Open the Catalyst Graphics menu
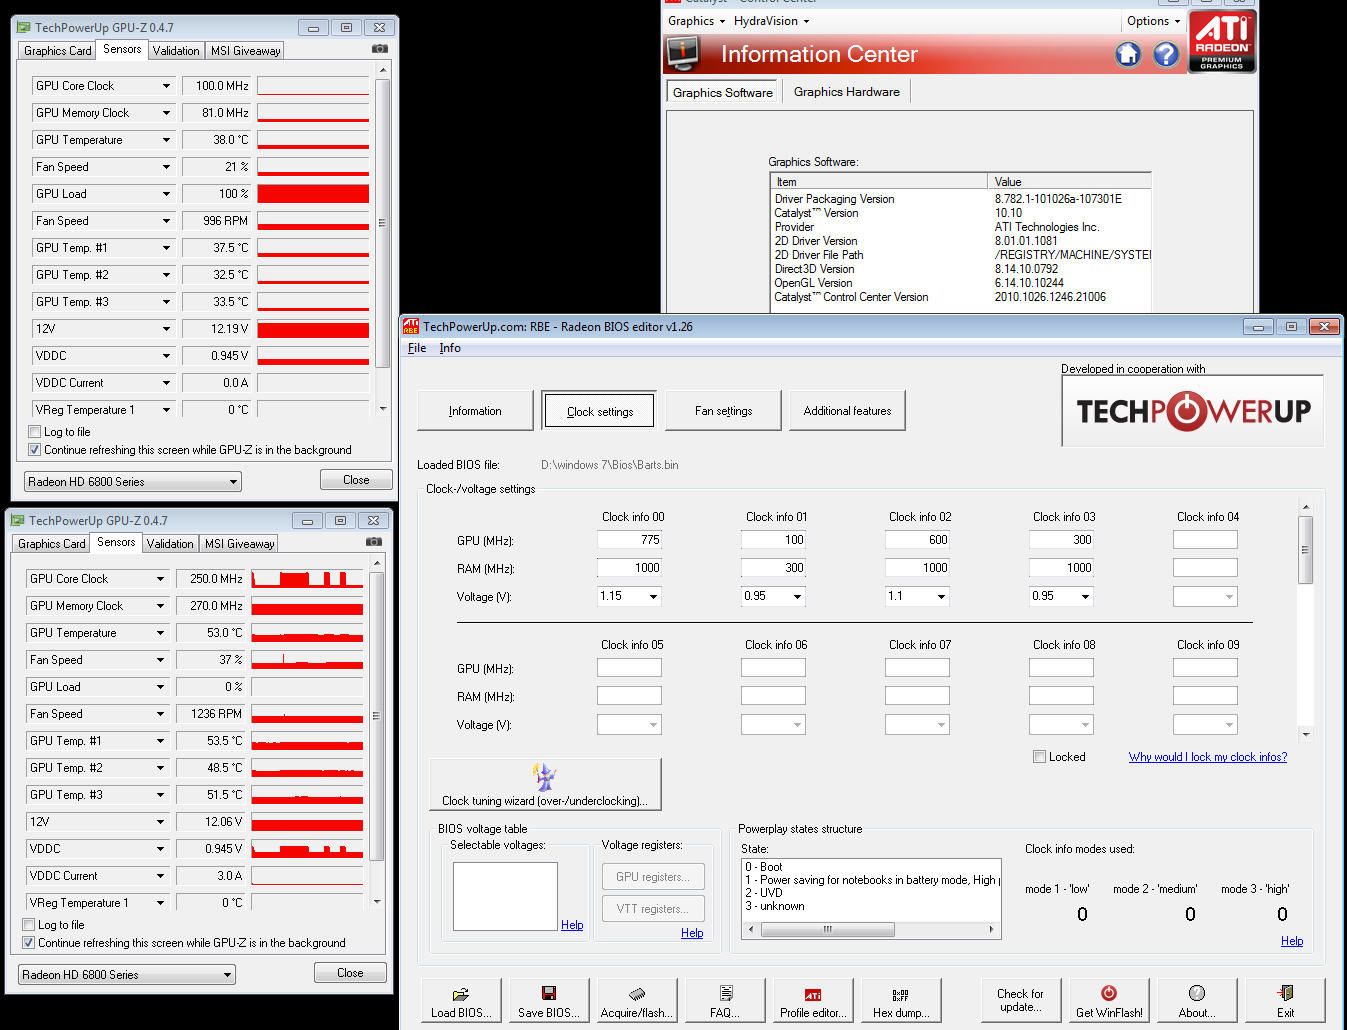 (696, 21)
